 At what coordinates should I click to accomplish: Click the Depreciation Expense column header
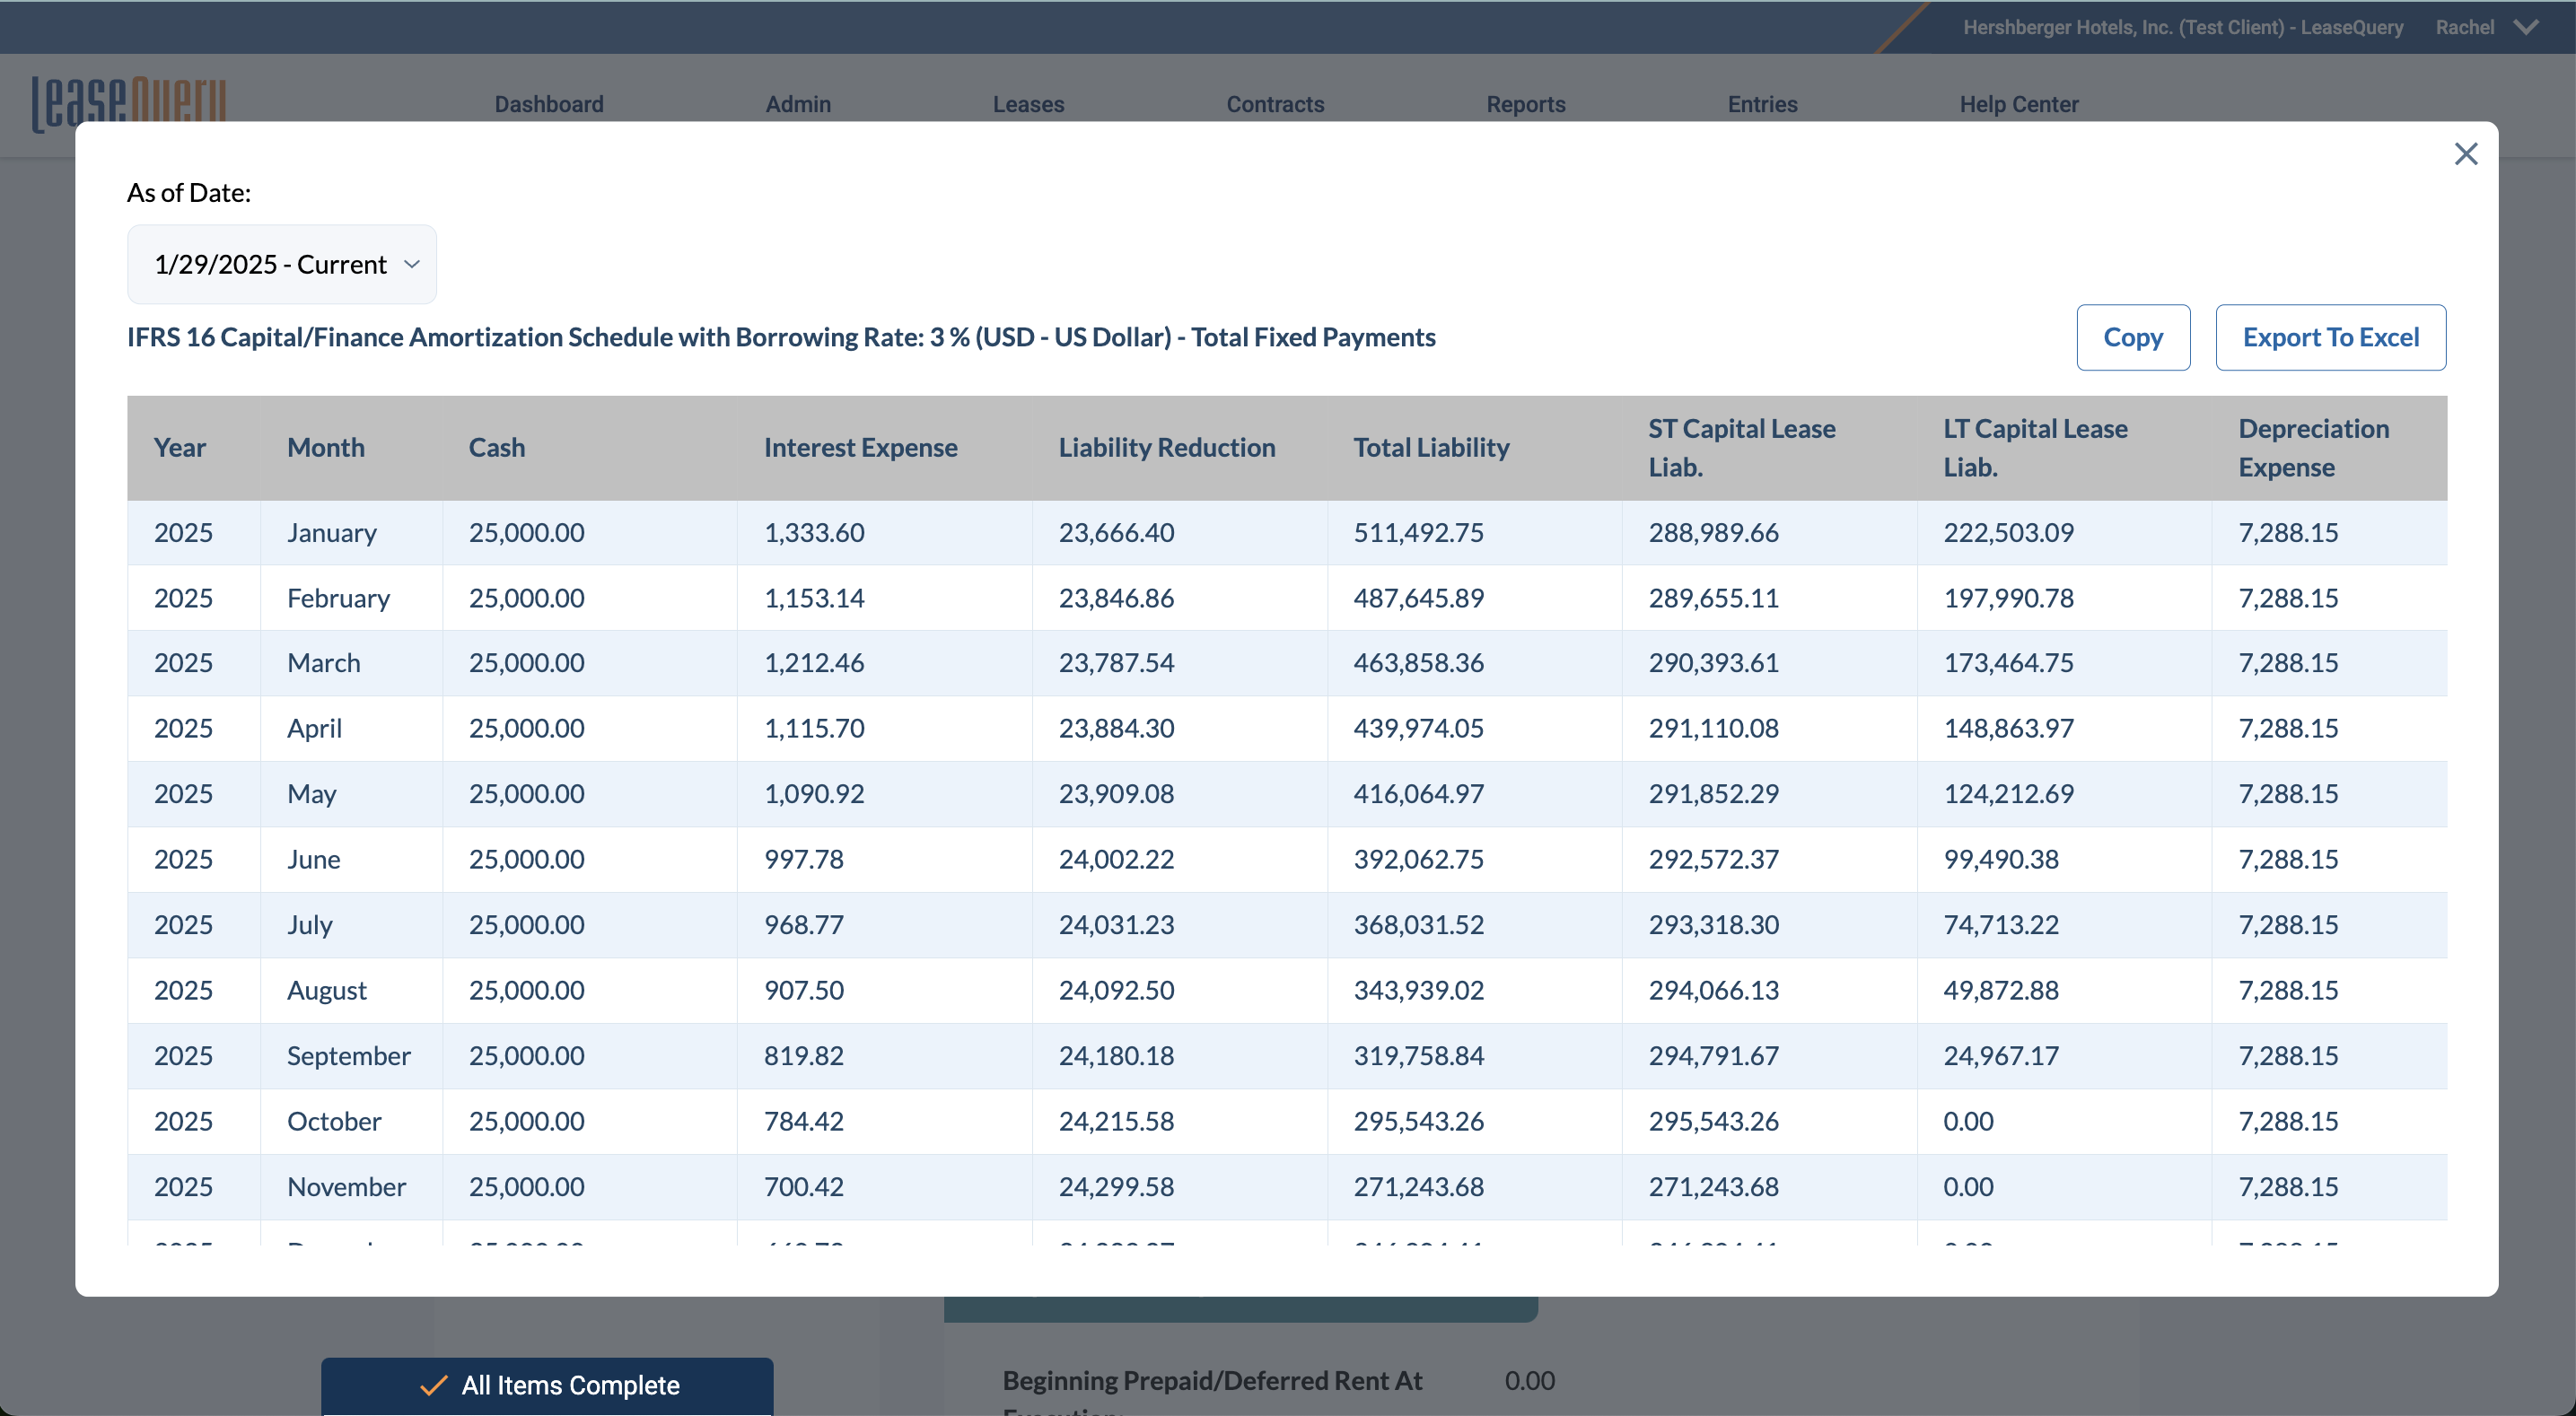[2313, 447]
